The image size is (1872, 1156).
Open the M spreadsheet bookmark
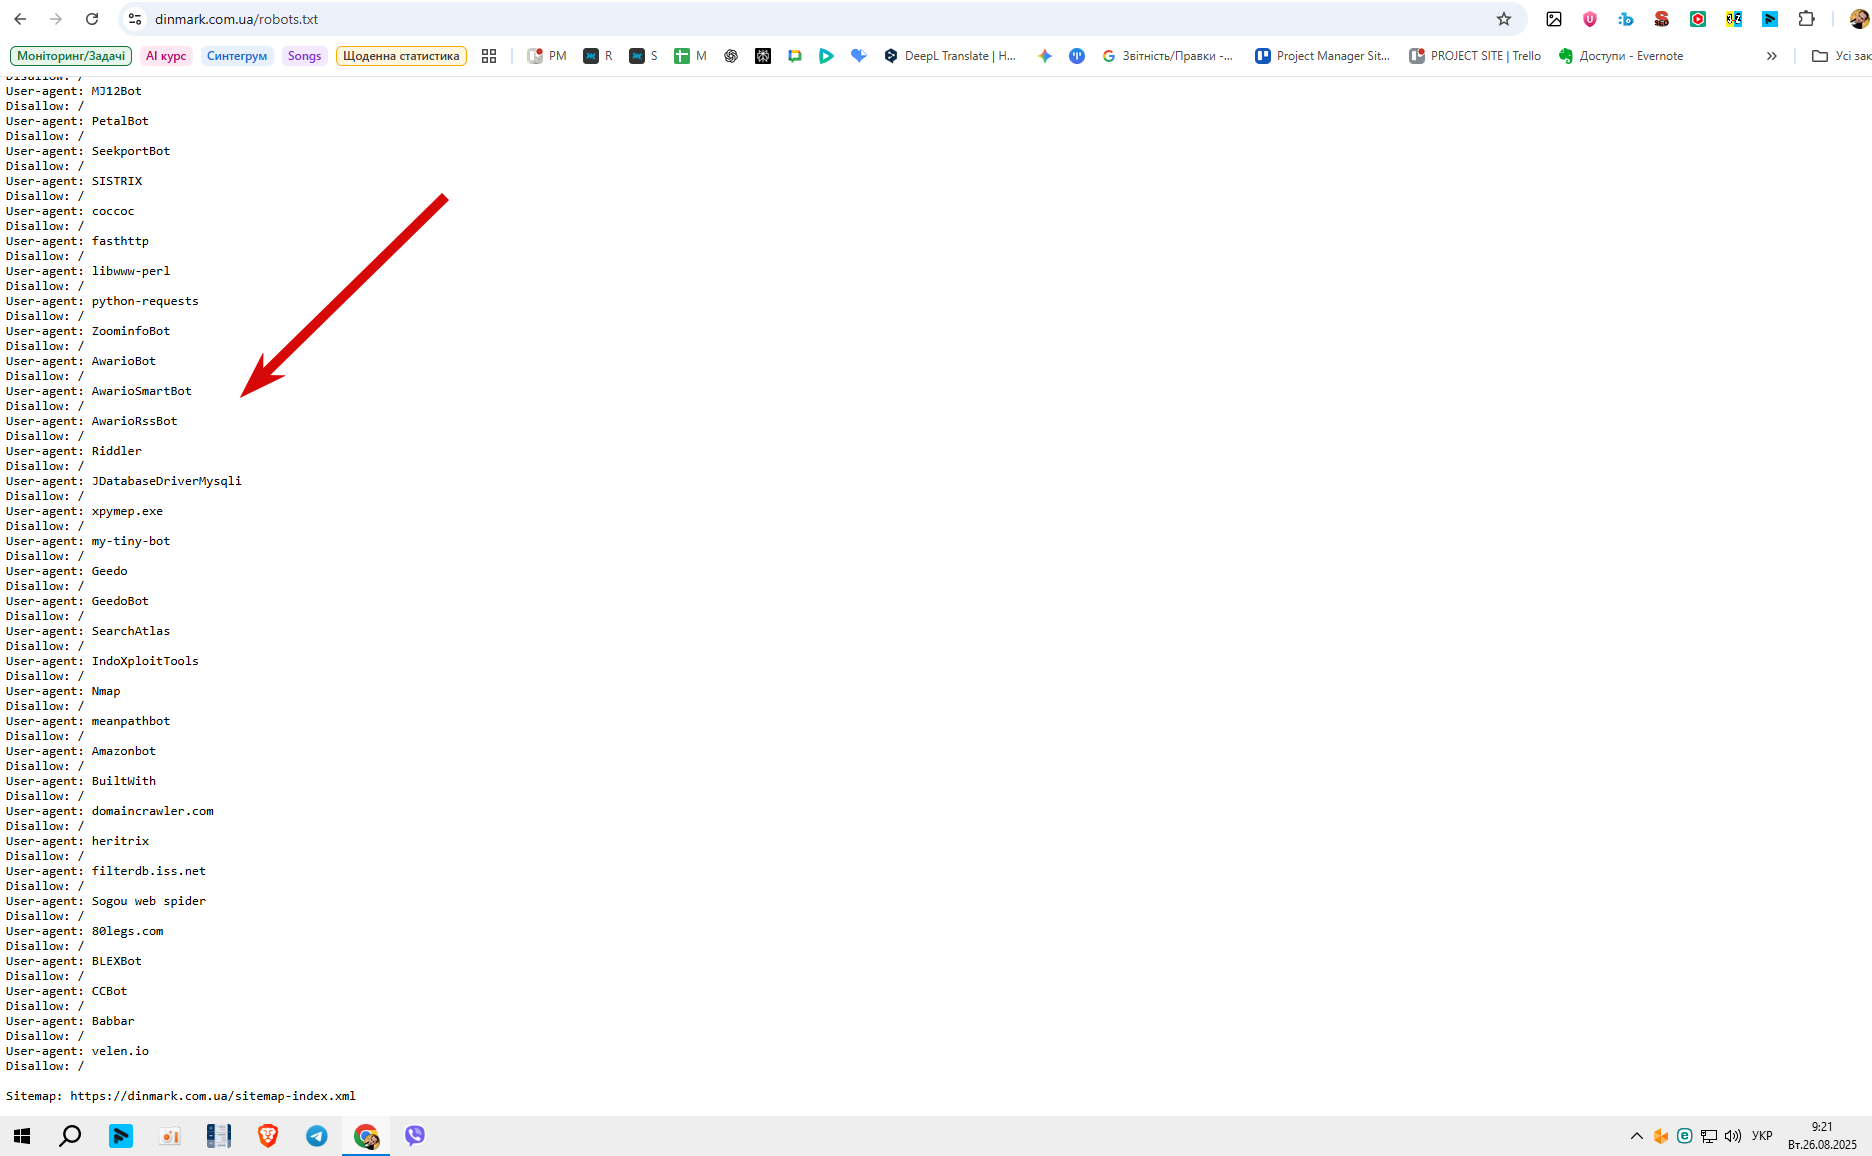point(690,56)
